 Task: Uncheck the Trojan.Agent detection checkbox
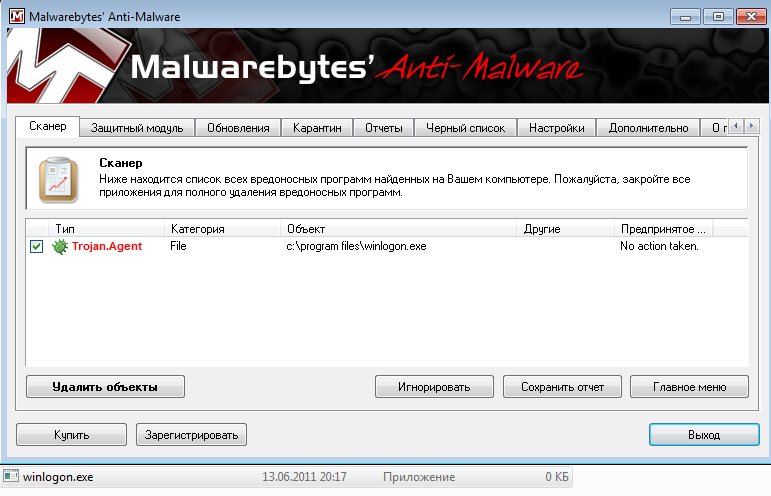coord(36,246)
